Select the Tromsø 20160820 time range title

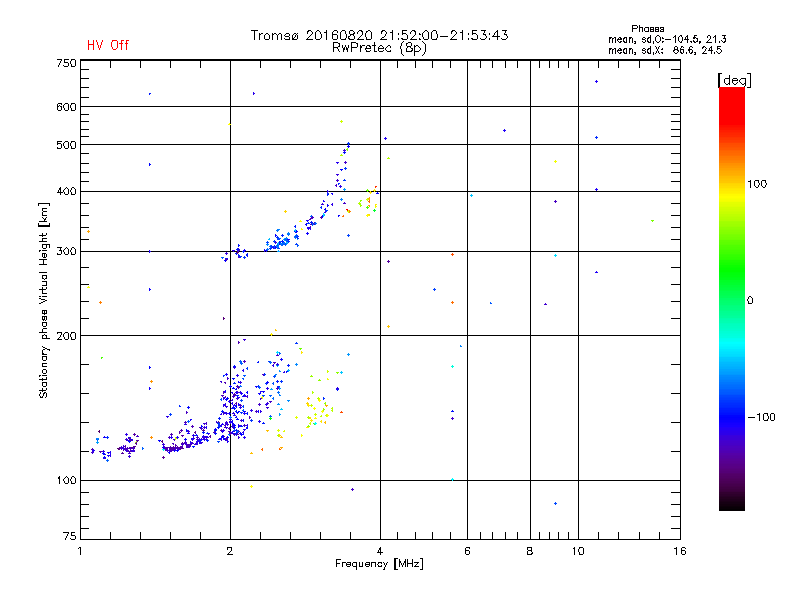tap(379, 35)
